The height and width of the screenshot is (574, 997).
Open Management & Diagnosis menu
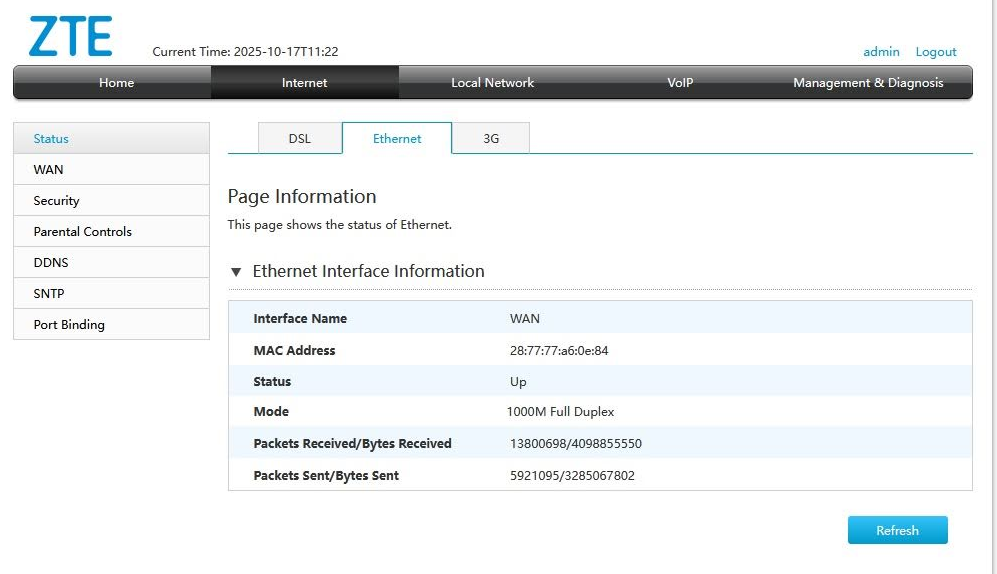(867, 83)
